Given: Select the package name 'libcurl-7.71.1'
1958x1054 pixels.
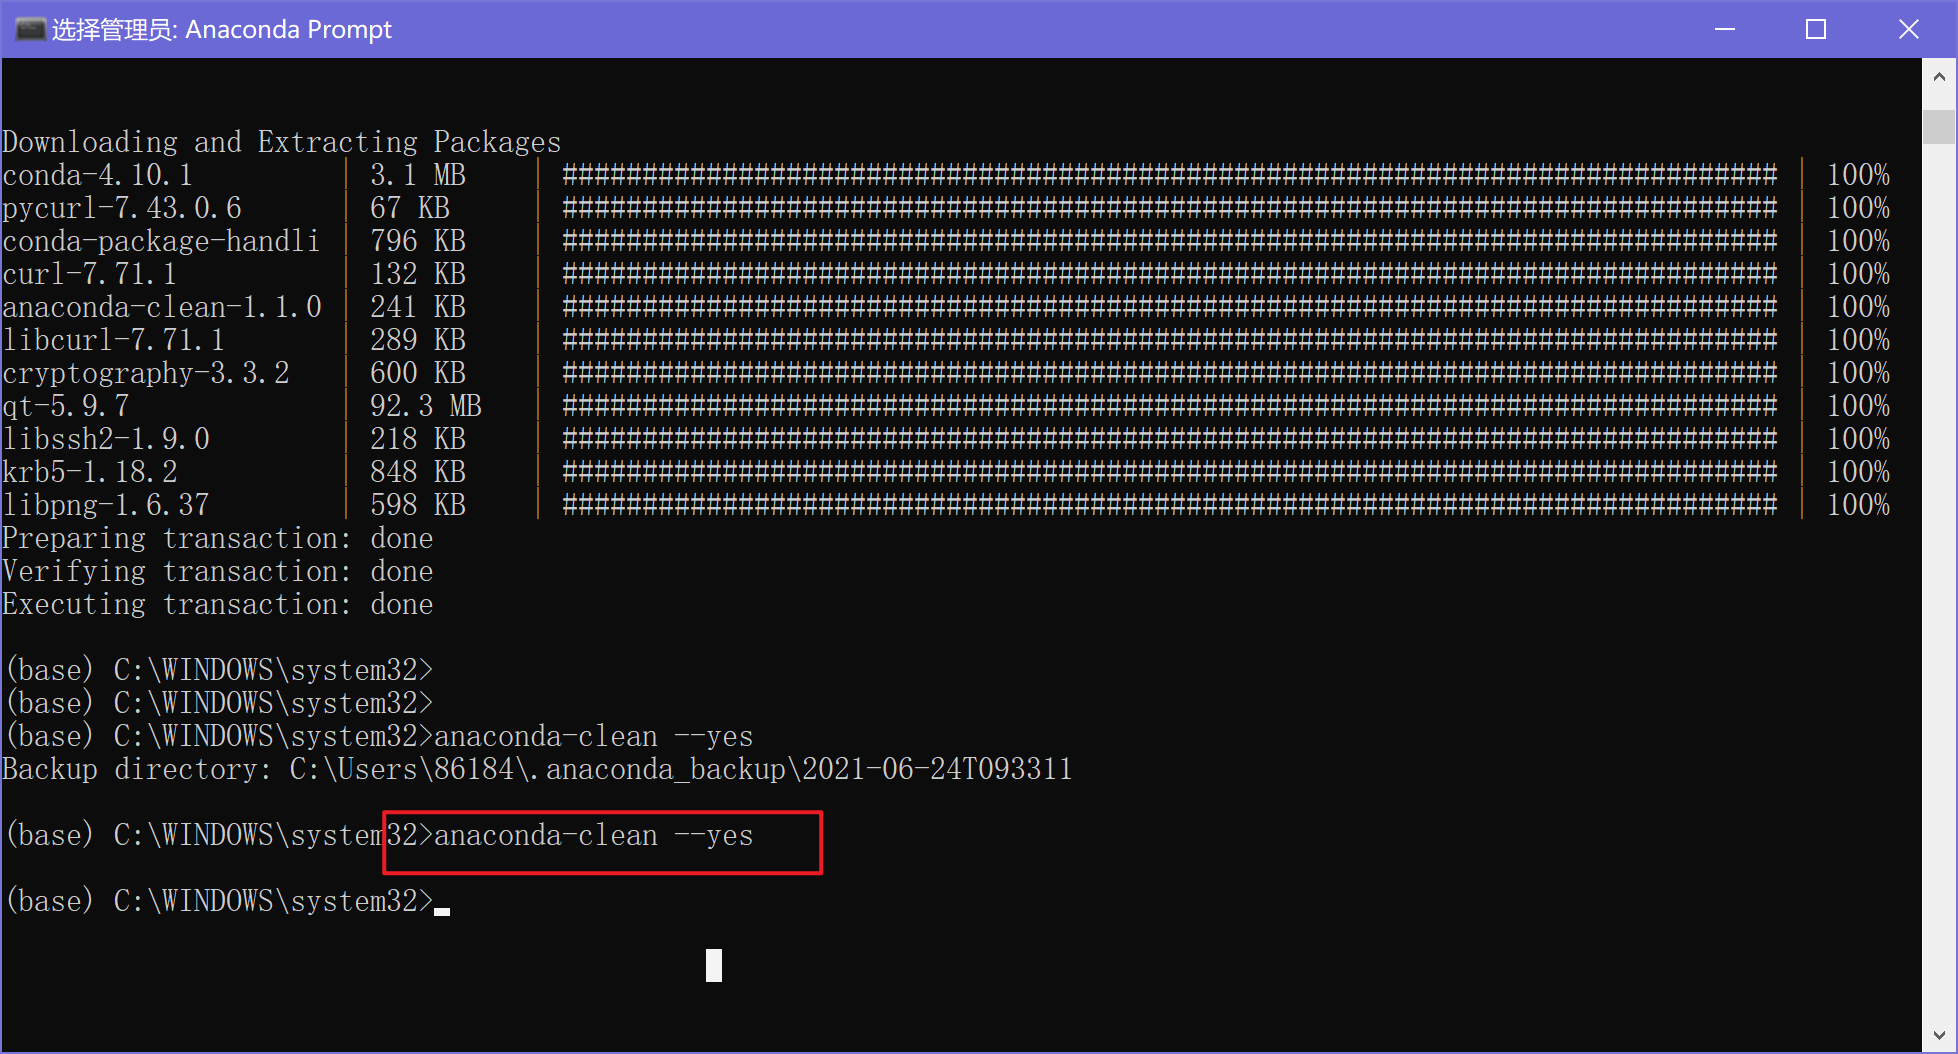Looking at the screenshot, I should click(x=113, y=340).
